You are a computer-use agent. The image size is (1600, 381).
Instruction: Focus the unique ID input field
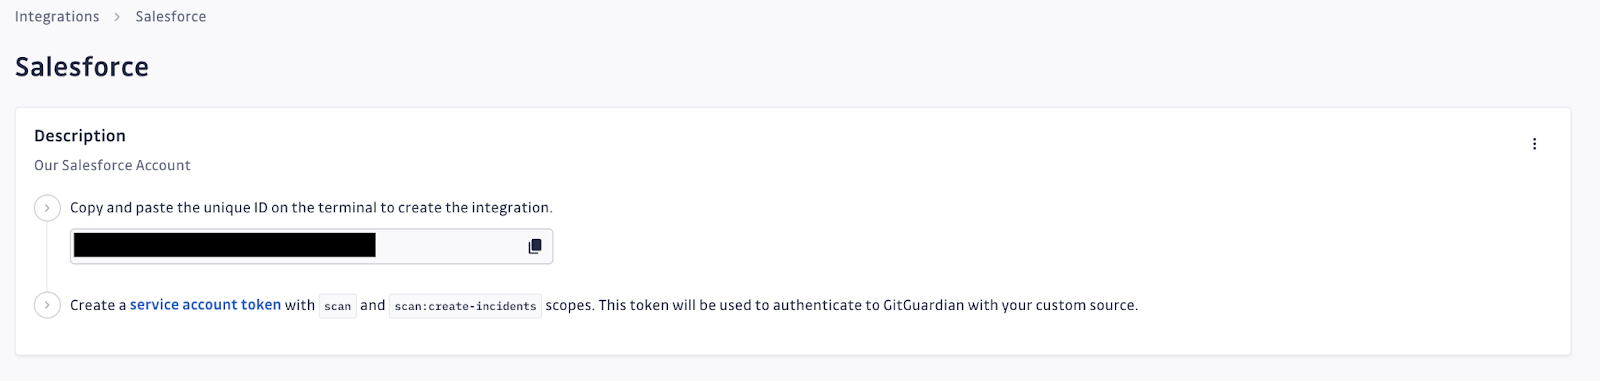pos(311,246)
